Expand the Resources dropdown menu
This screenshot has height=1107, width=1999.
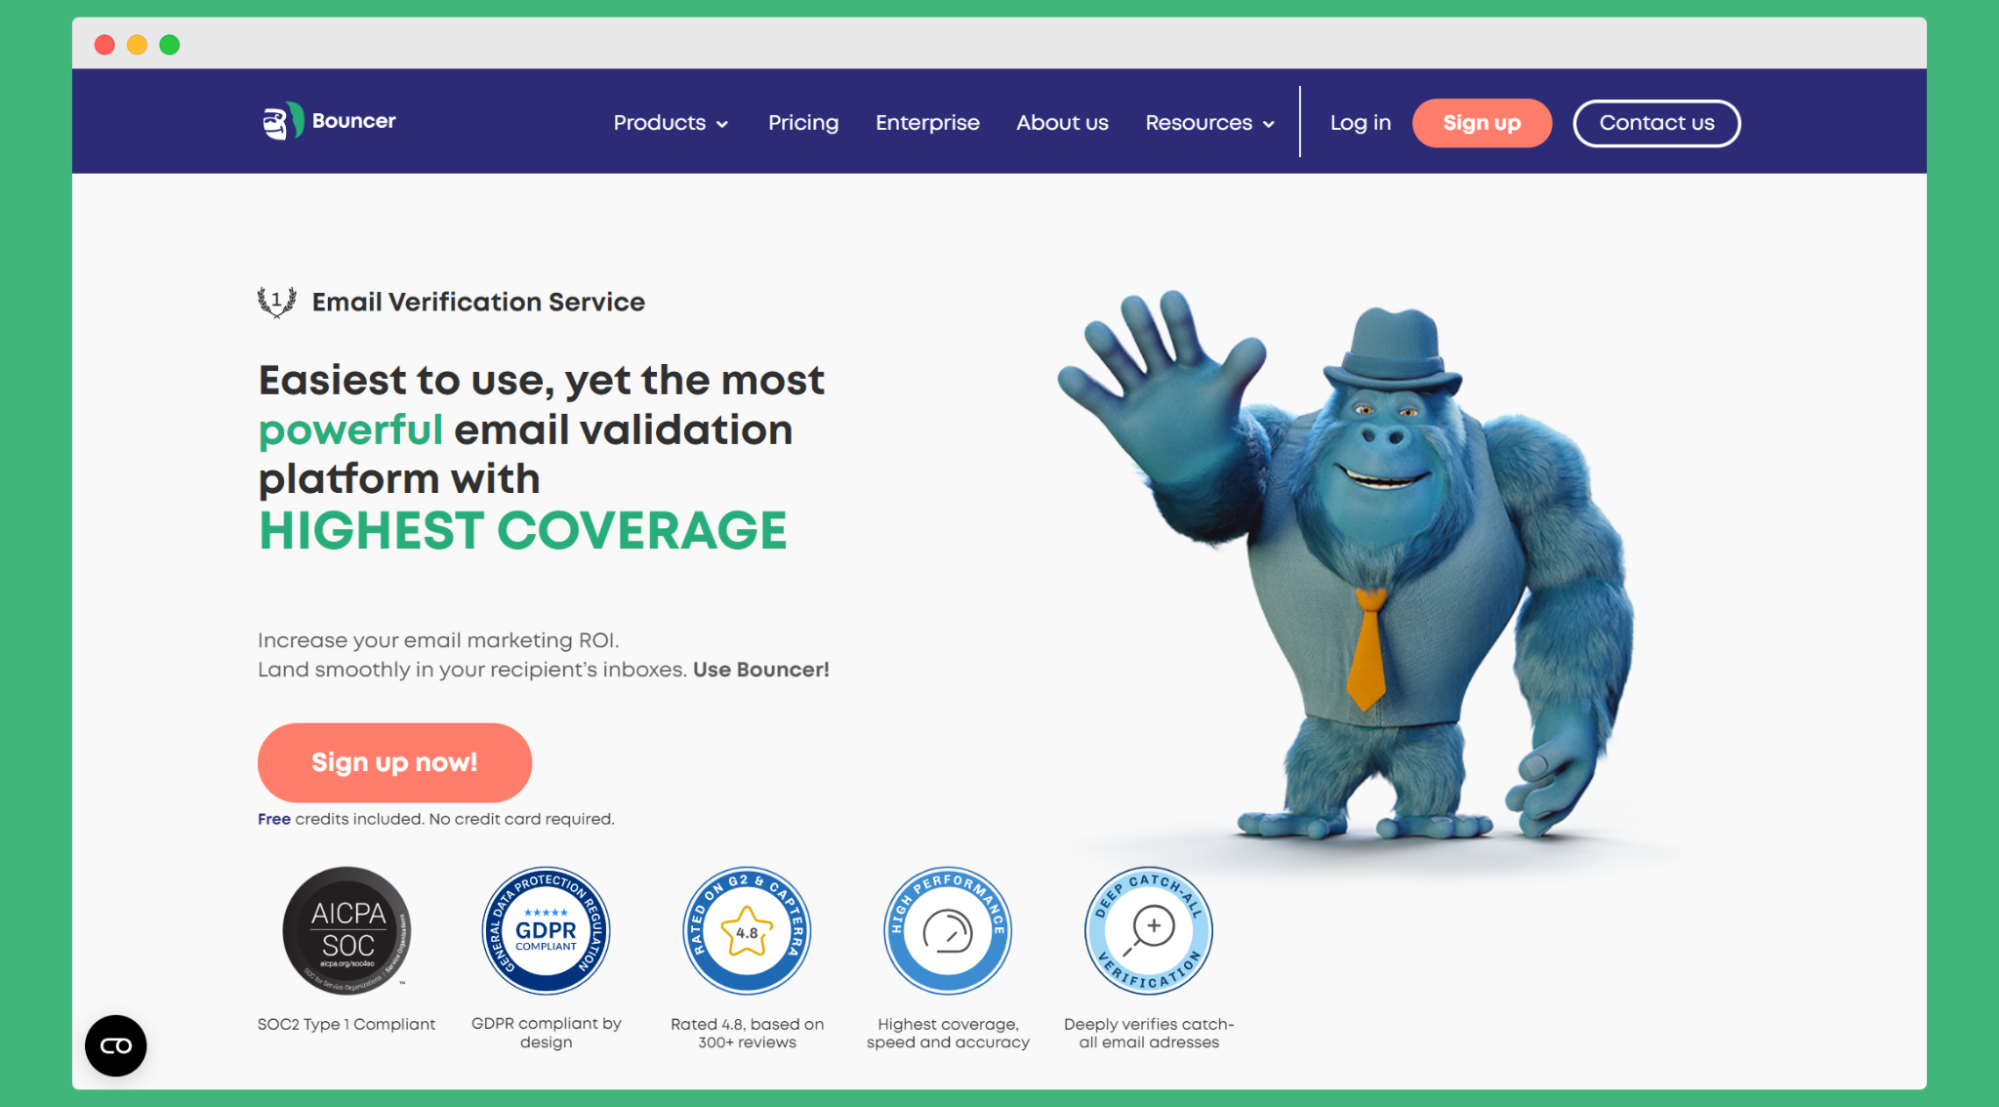point(1209,123)
